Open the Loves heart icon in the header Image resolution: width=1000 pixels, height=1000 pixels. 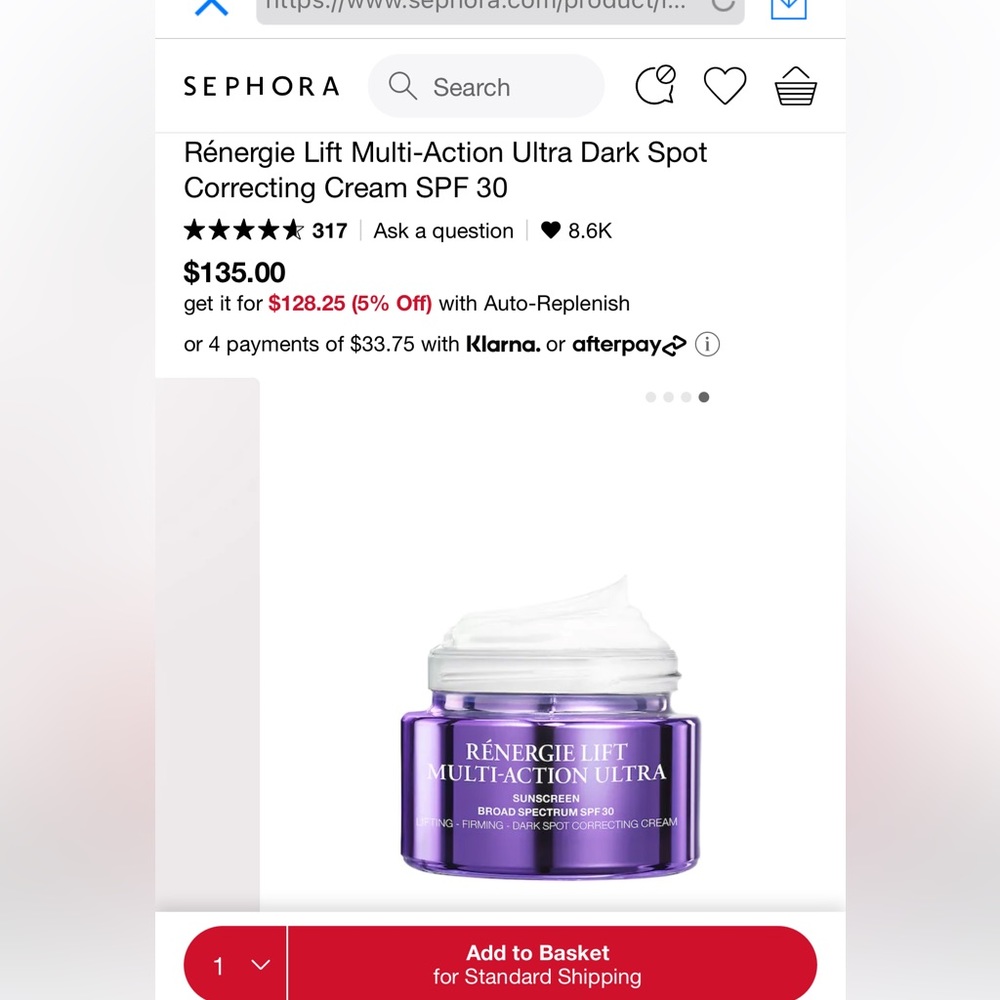(x=724, y=85)
